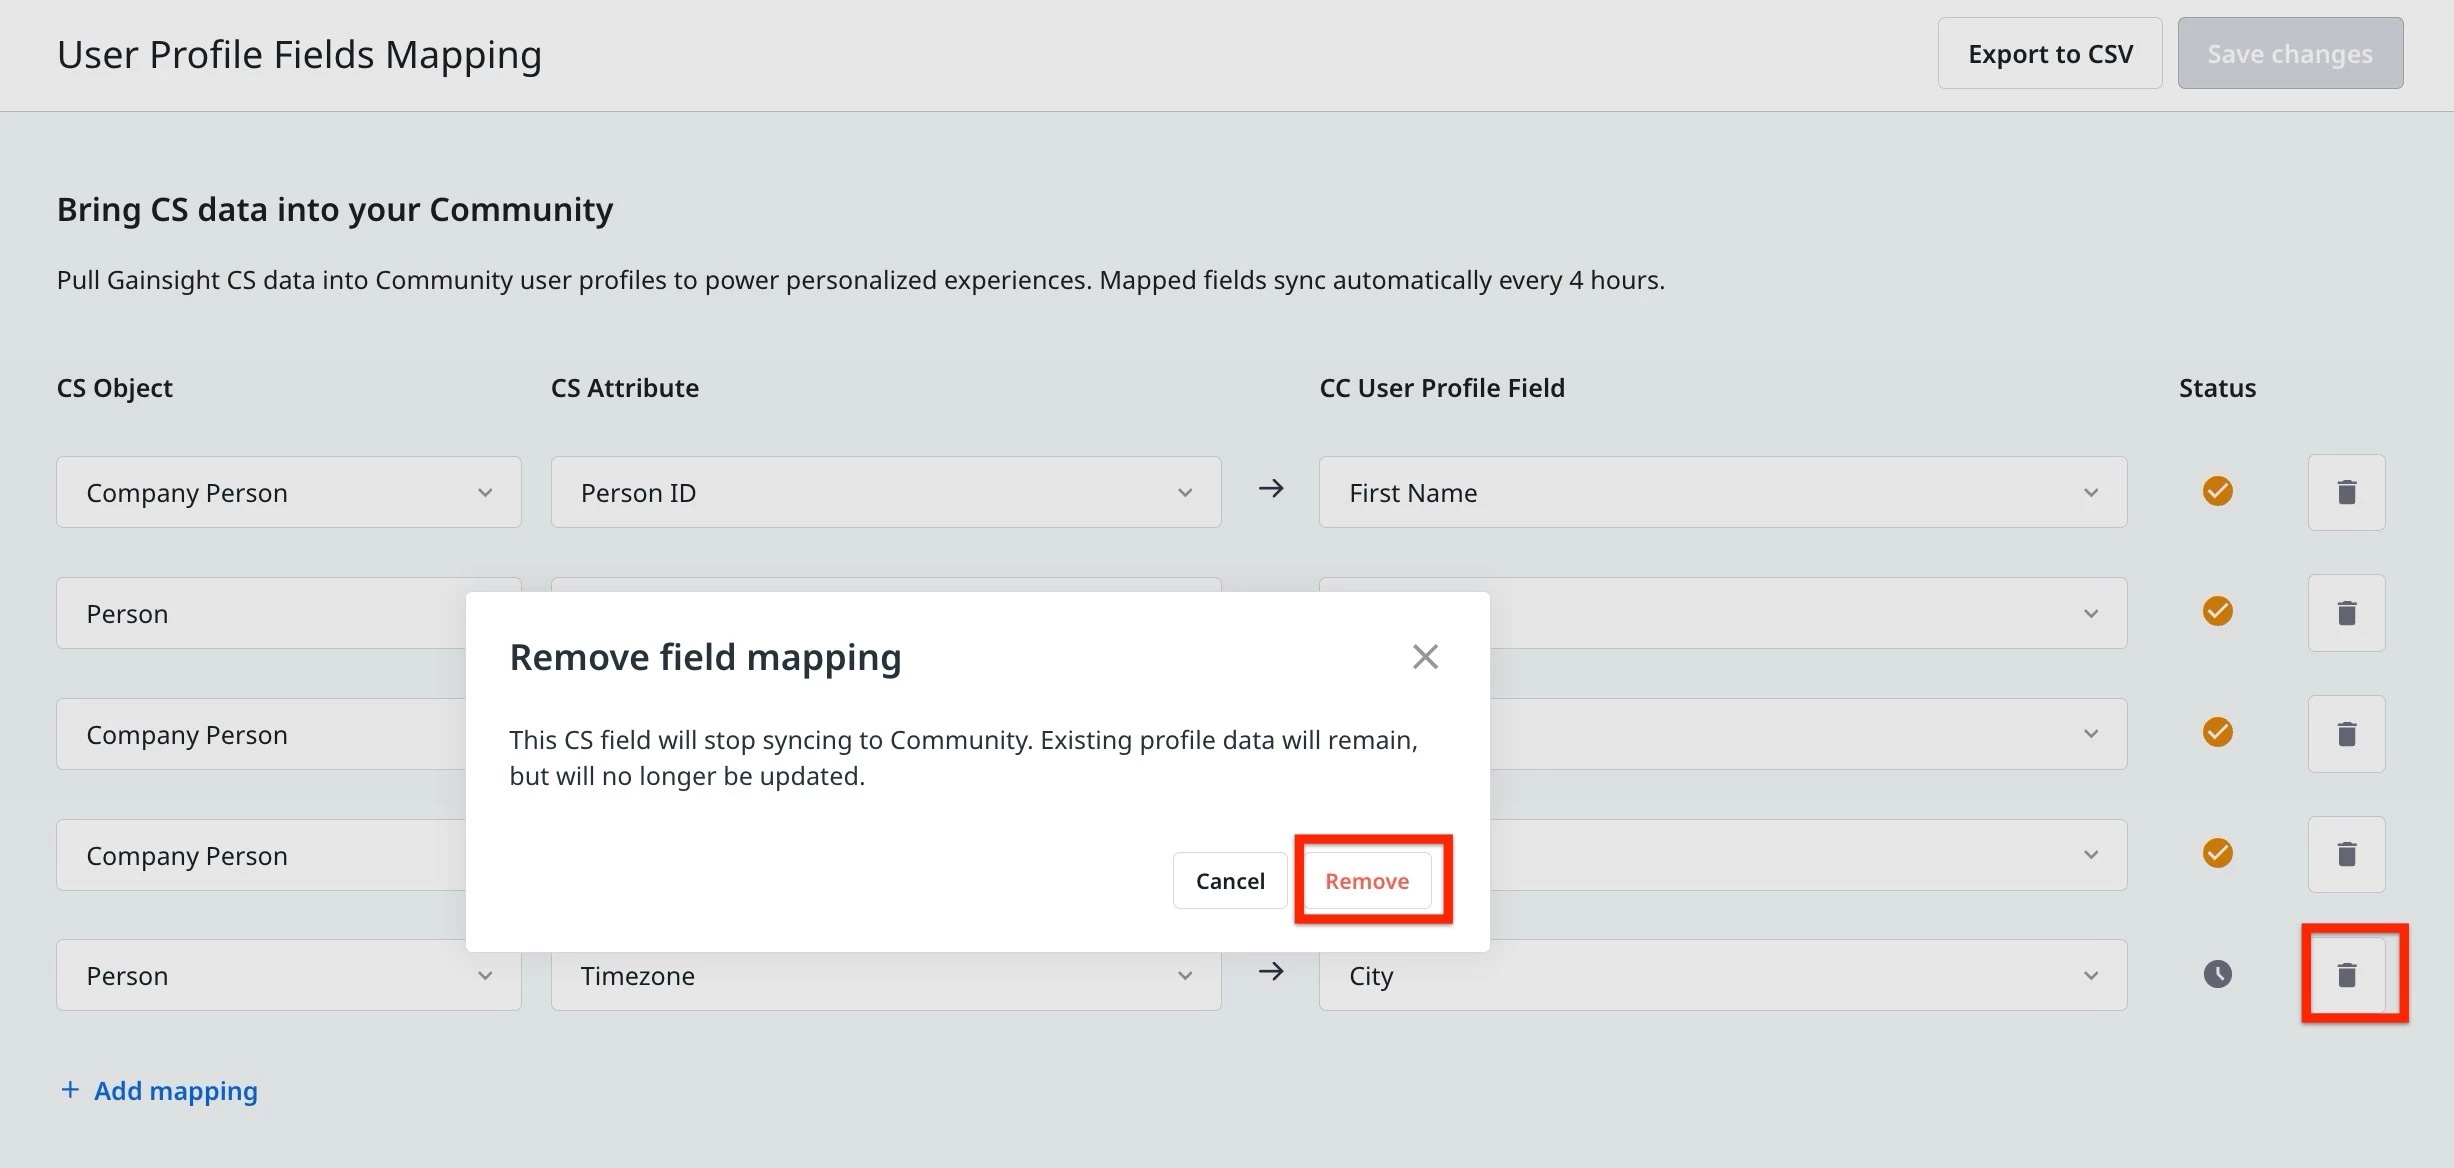Viewport: 2454px width, 1168px height.
Task: Click trash icon on fourth mapping row
Action: click(x=2346, y=855)
